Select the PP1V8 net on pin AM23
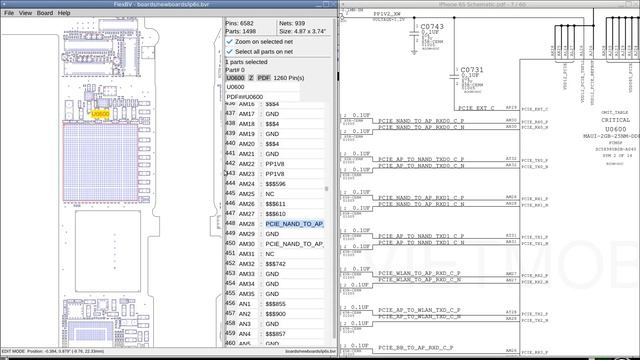This screenshot has width=640, height=360. pos(275,174)
